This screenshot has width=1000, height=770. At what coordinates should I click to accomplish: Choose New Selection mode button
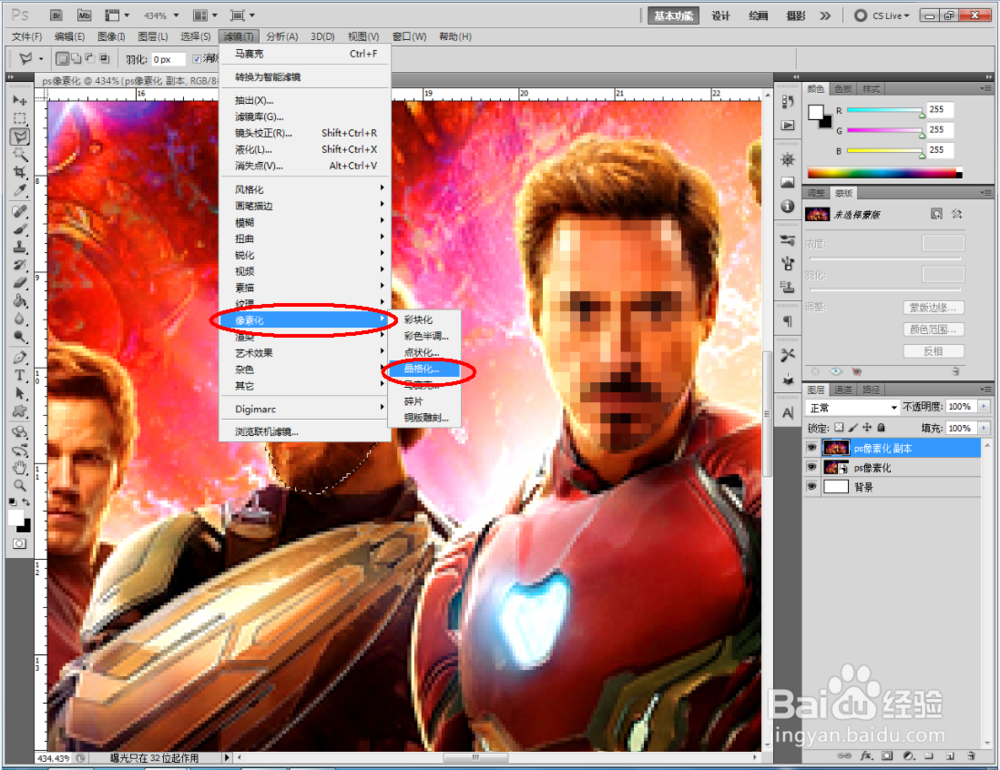pos(62,59)
